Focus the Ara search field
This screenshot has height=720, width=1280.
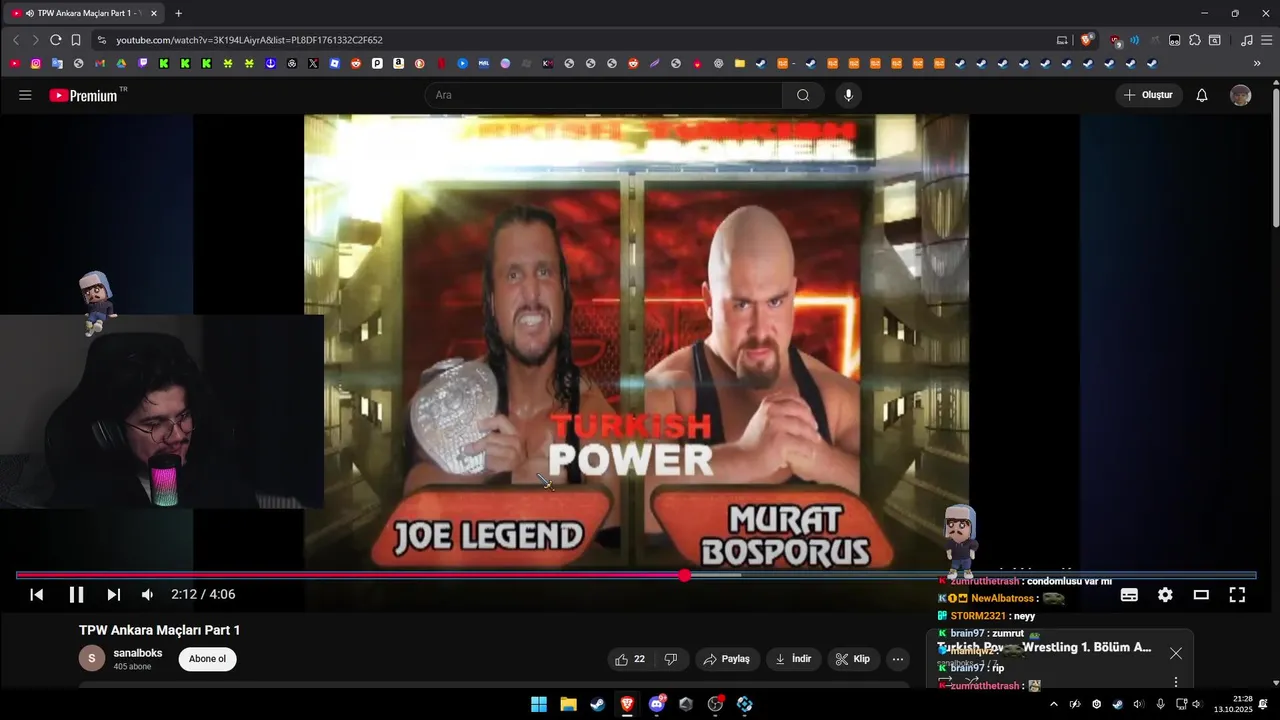tap(604, 95)
